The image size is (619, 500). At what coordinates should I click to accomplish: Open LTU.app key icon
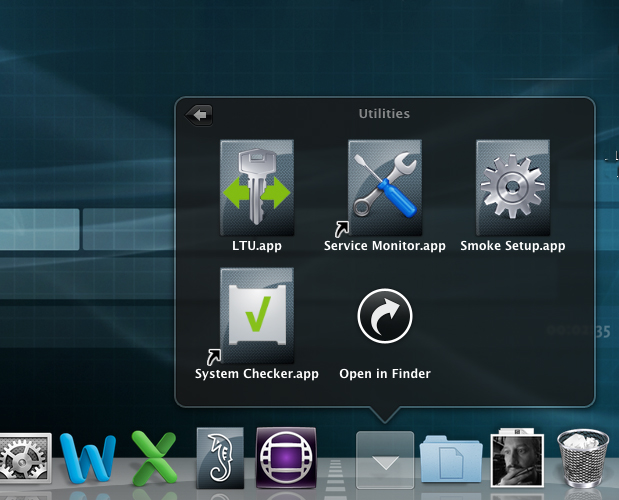pos(257,187)
